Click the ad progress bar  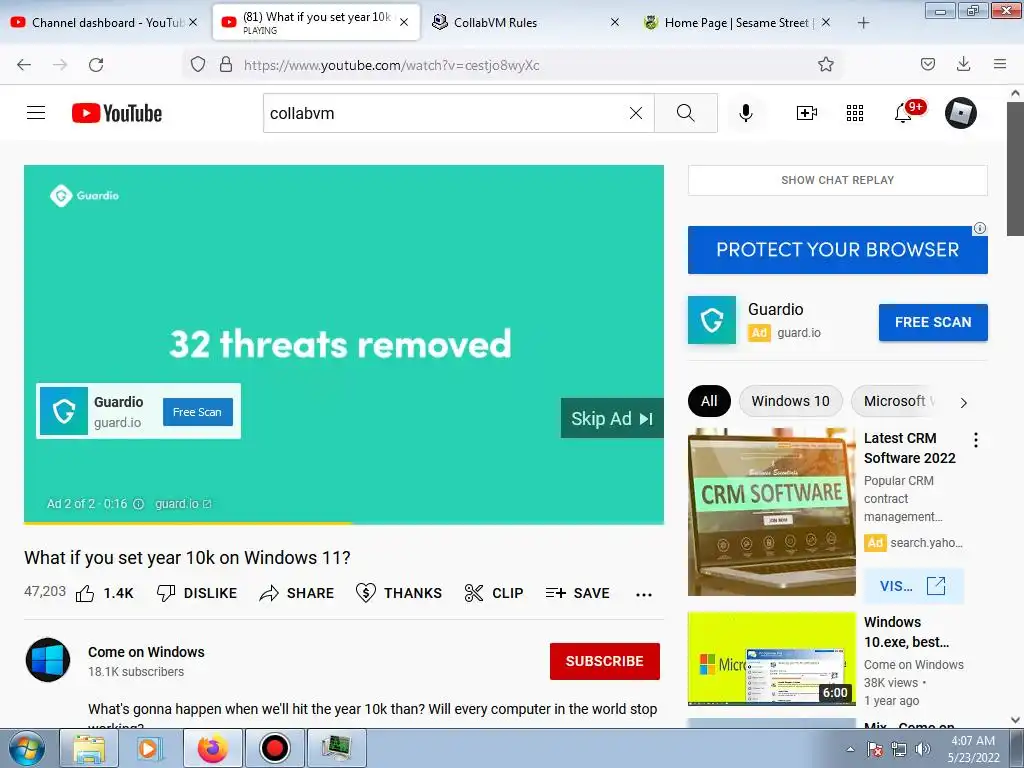[344, 522]
